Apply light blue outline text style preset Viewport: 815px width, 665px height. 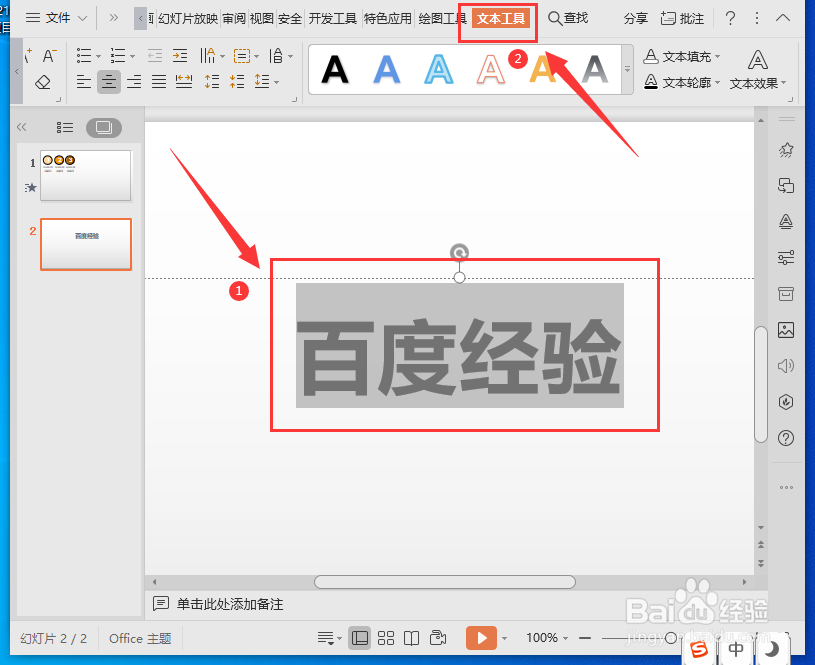click(439, 69)
